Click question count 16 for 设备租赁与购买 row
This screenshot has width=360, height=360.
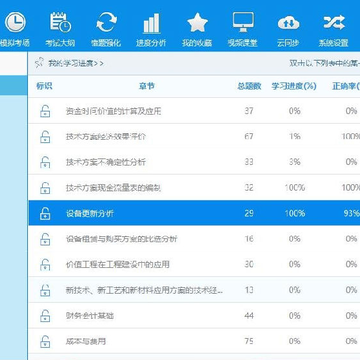tap(249, 239)
